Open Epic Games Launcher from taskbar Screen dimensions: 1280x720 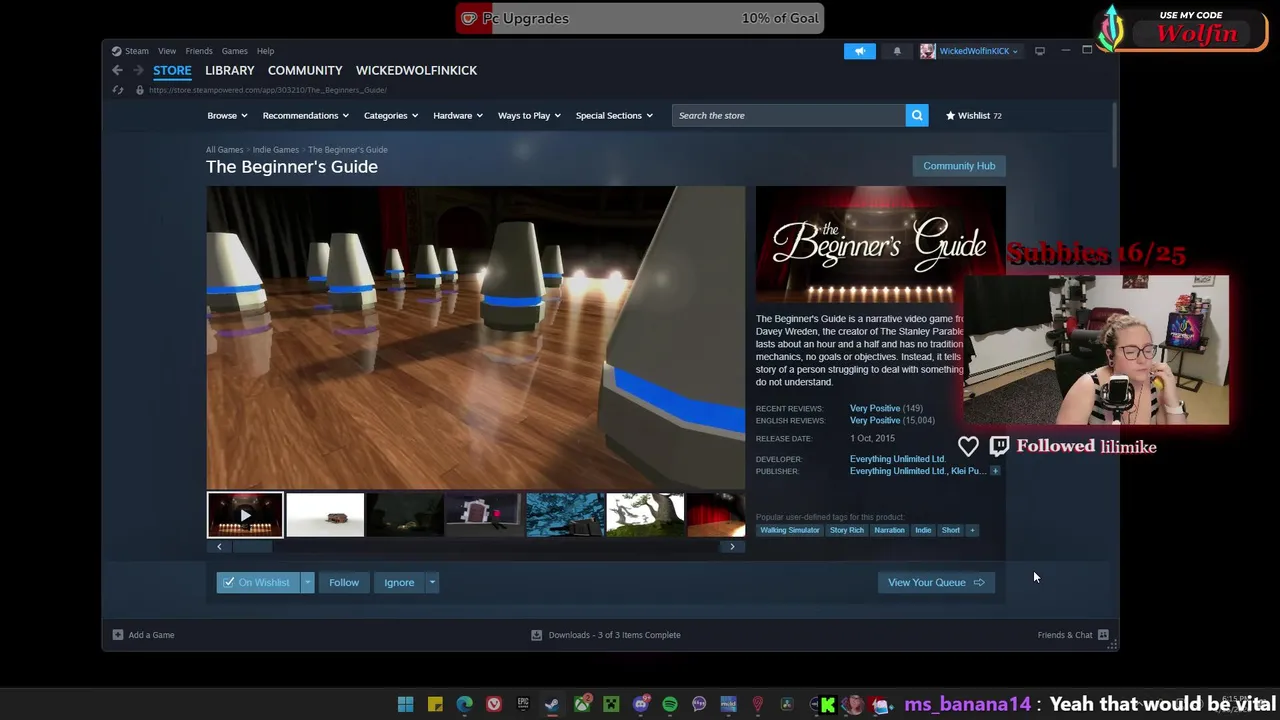[x=523, y=705]
